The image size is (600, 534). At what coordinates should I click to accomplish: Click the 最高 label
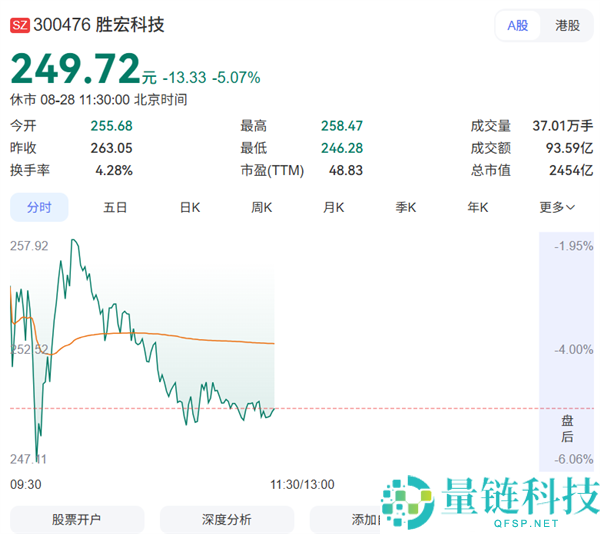[253, 126]
